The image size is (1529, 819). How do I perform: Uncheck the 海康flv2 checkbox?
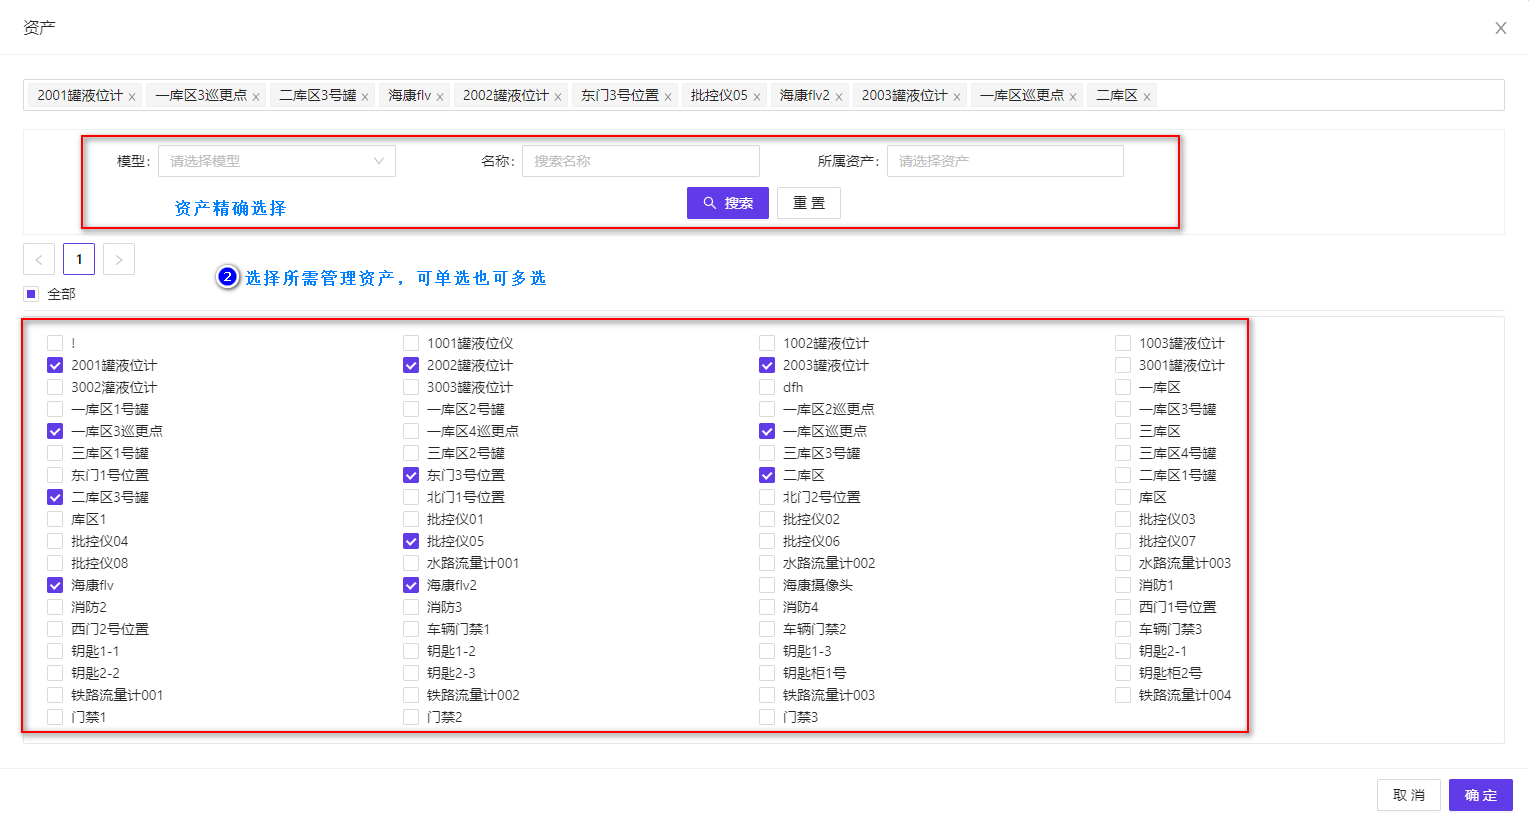tap(411, 585)
